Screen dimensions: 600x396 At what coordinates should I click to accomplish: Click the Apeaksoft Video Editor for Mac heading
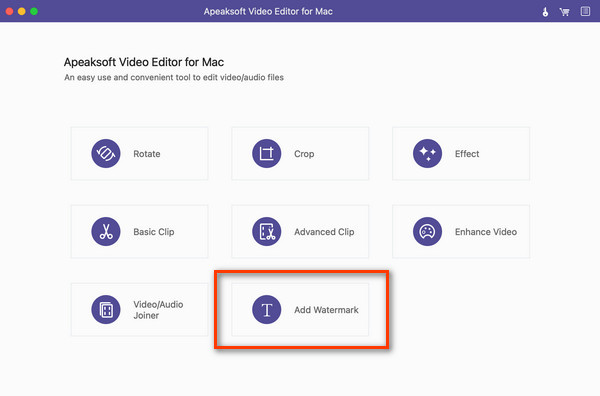[144, 62]
